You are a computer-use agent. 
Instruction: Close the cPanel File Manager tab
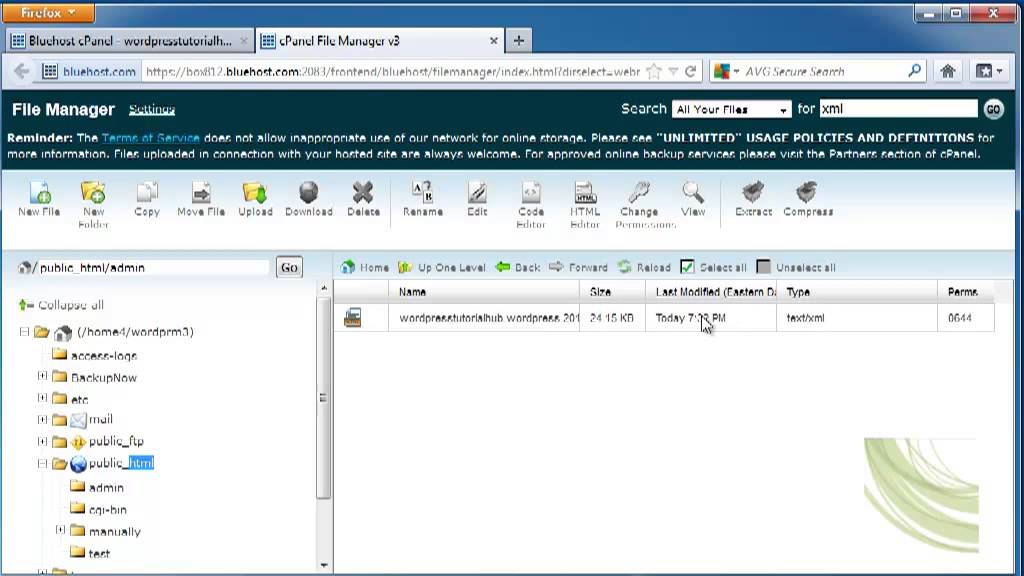click(493, 40)
